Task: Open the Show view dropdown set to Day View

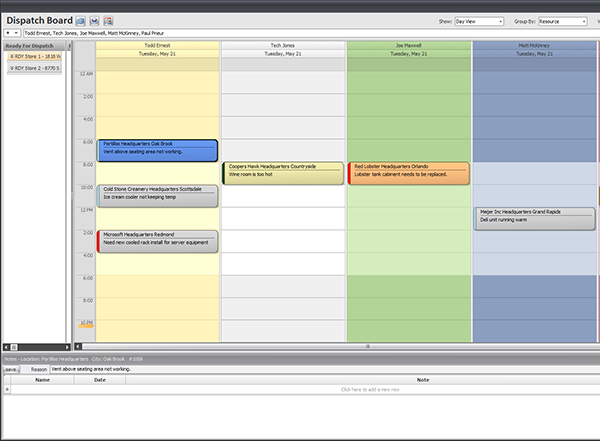Action: [479, 21]
